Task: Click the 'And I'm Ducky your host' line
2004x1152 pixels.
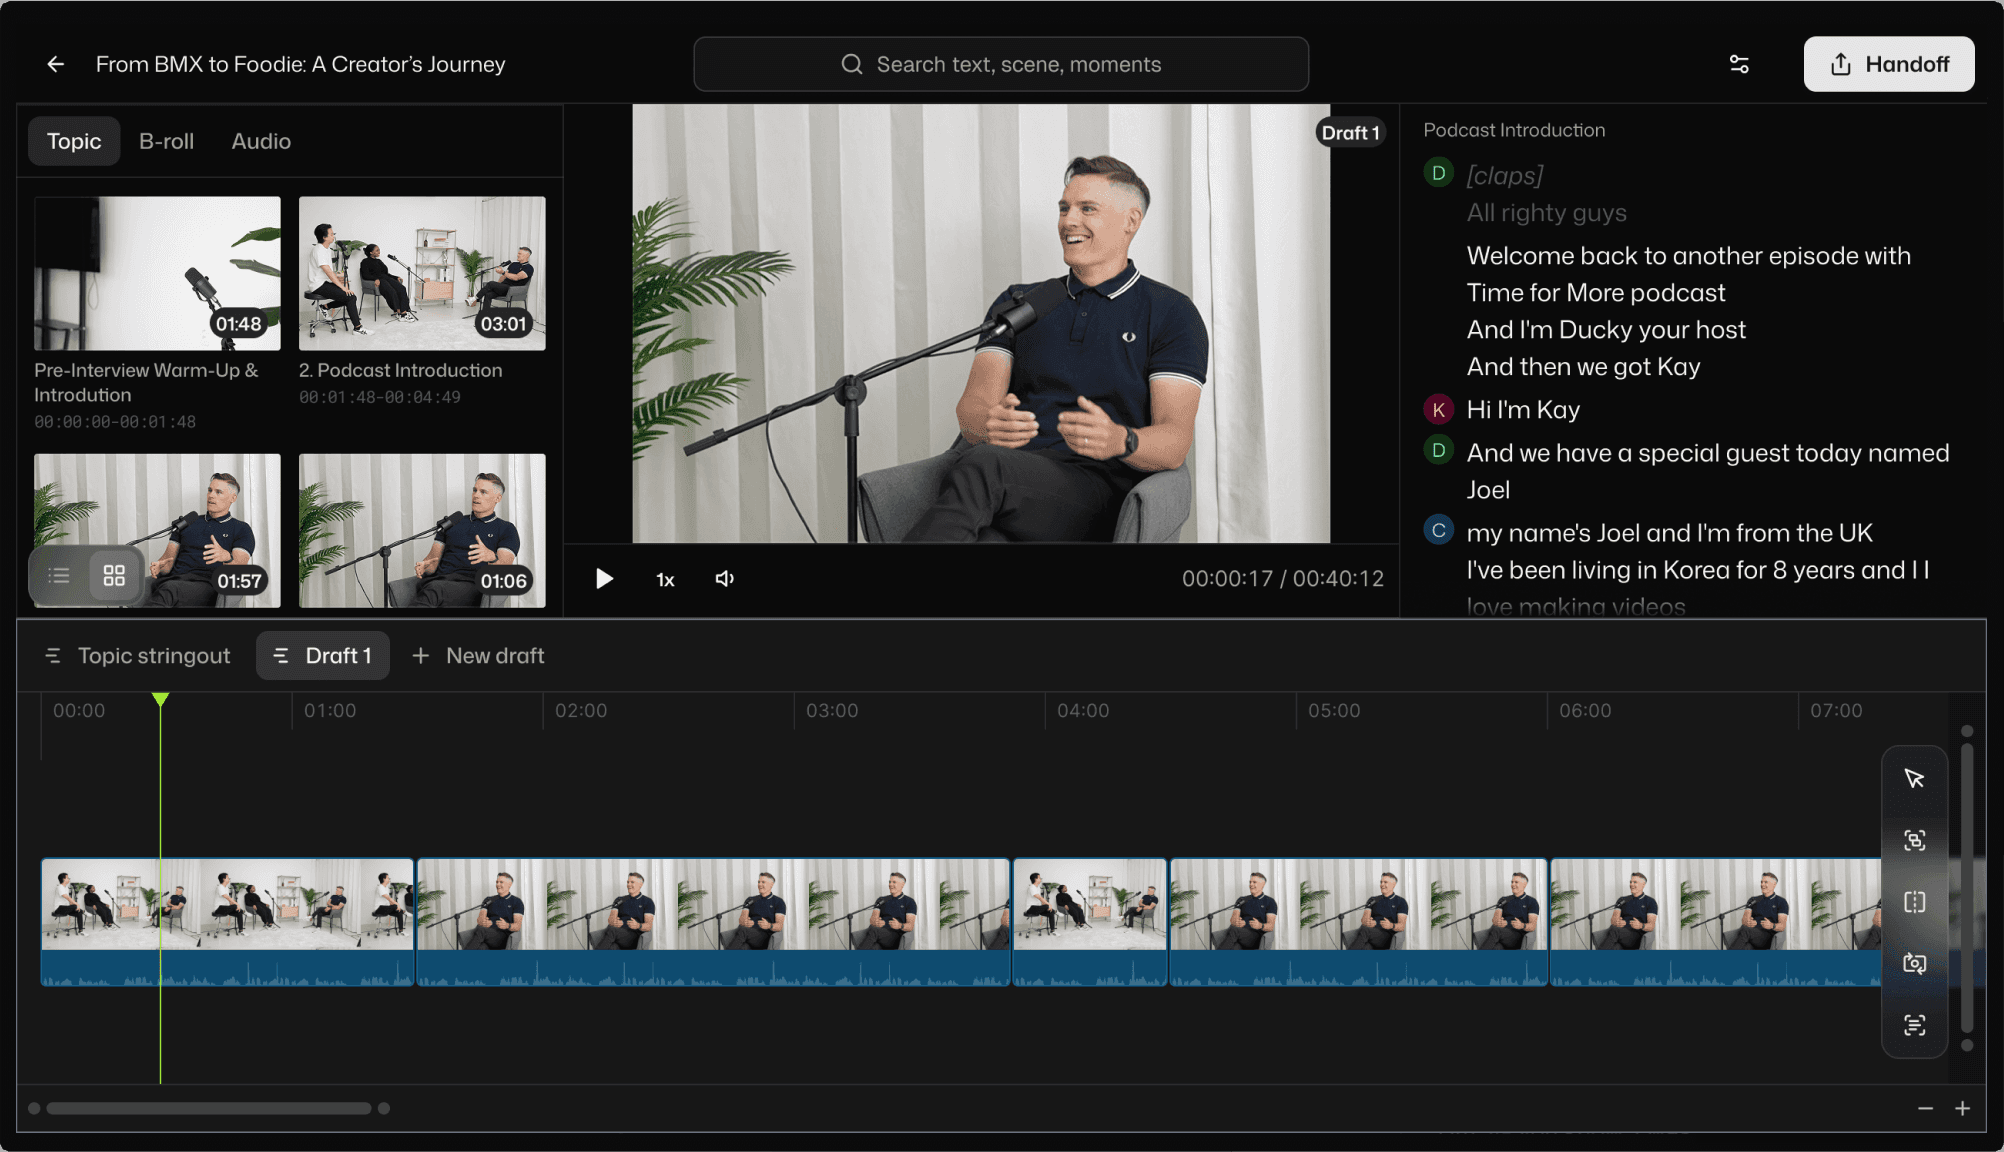Action: pos(1606,330)
